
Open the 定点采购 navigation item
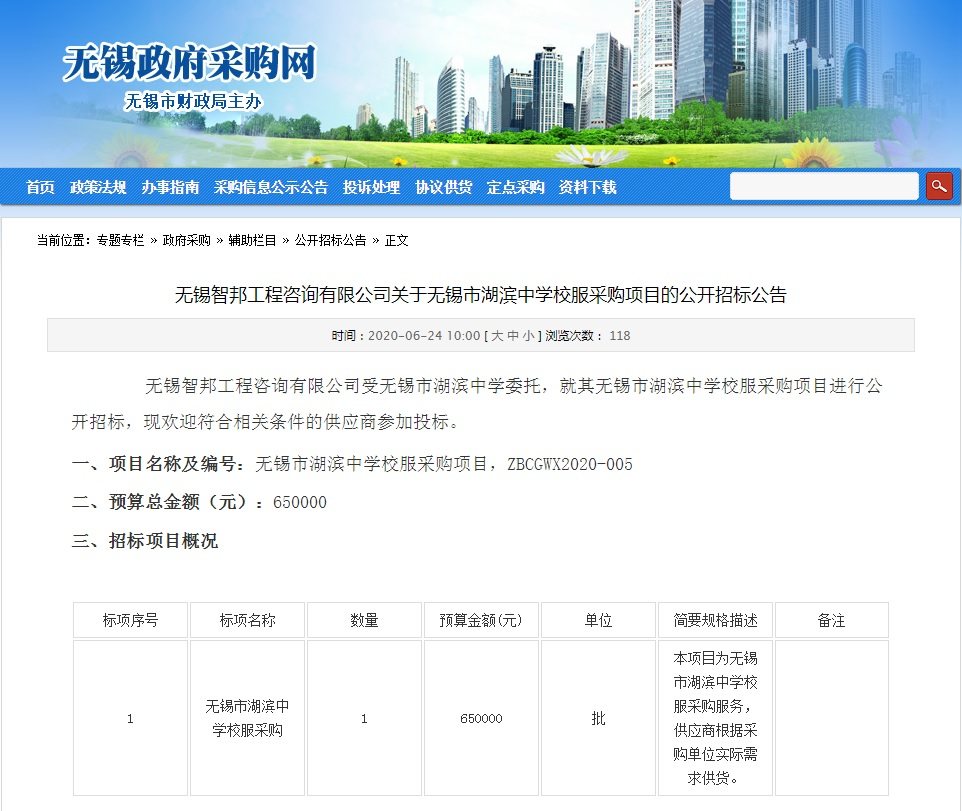pyautogui.click(x=516, y=187)
